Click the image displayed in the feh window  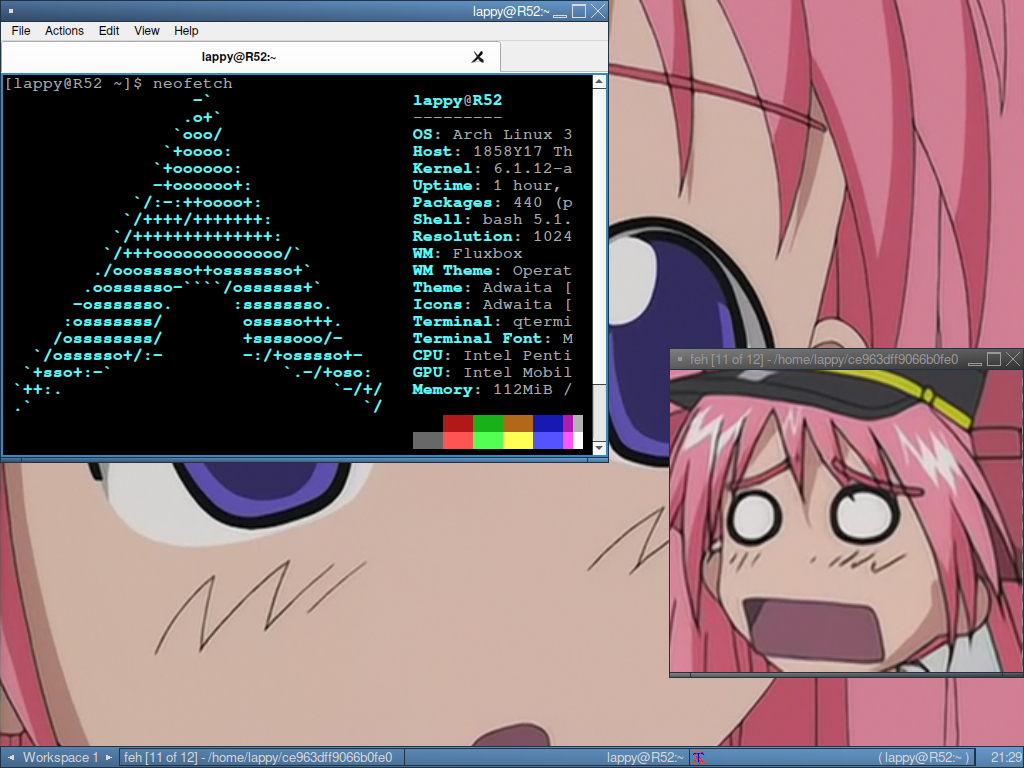pyautogui.click(x=846, y=520)
